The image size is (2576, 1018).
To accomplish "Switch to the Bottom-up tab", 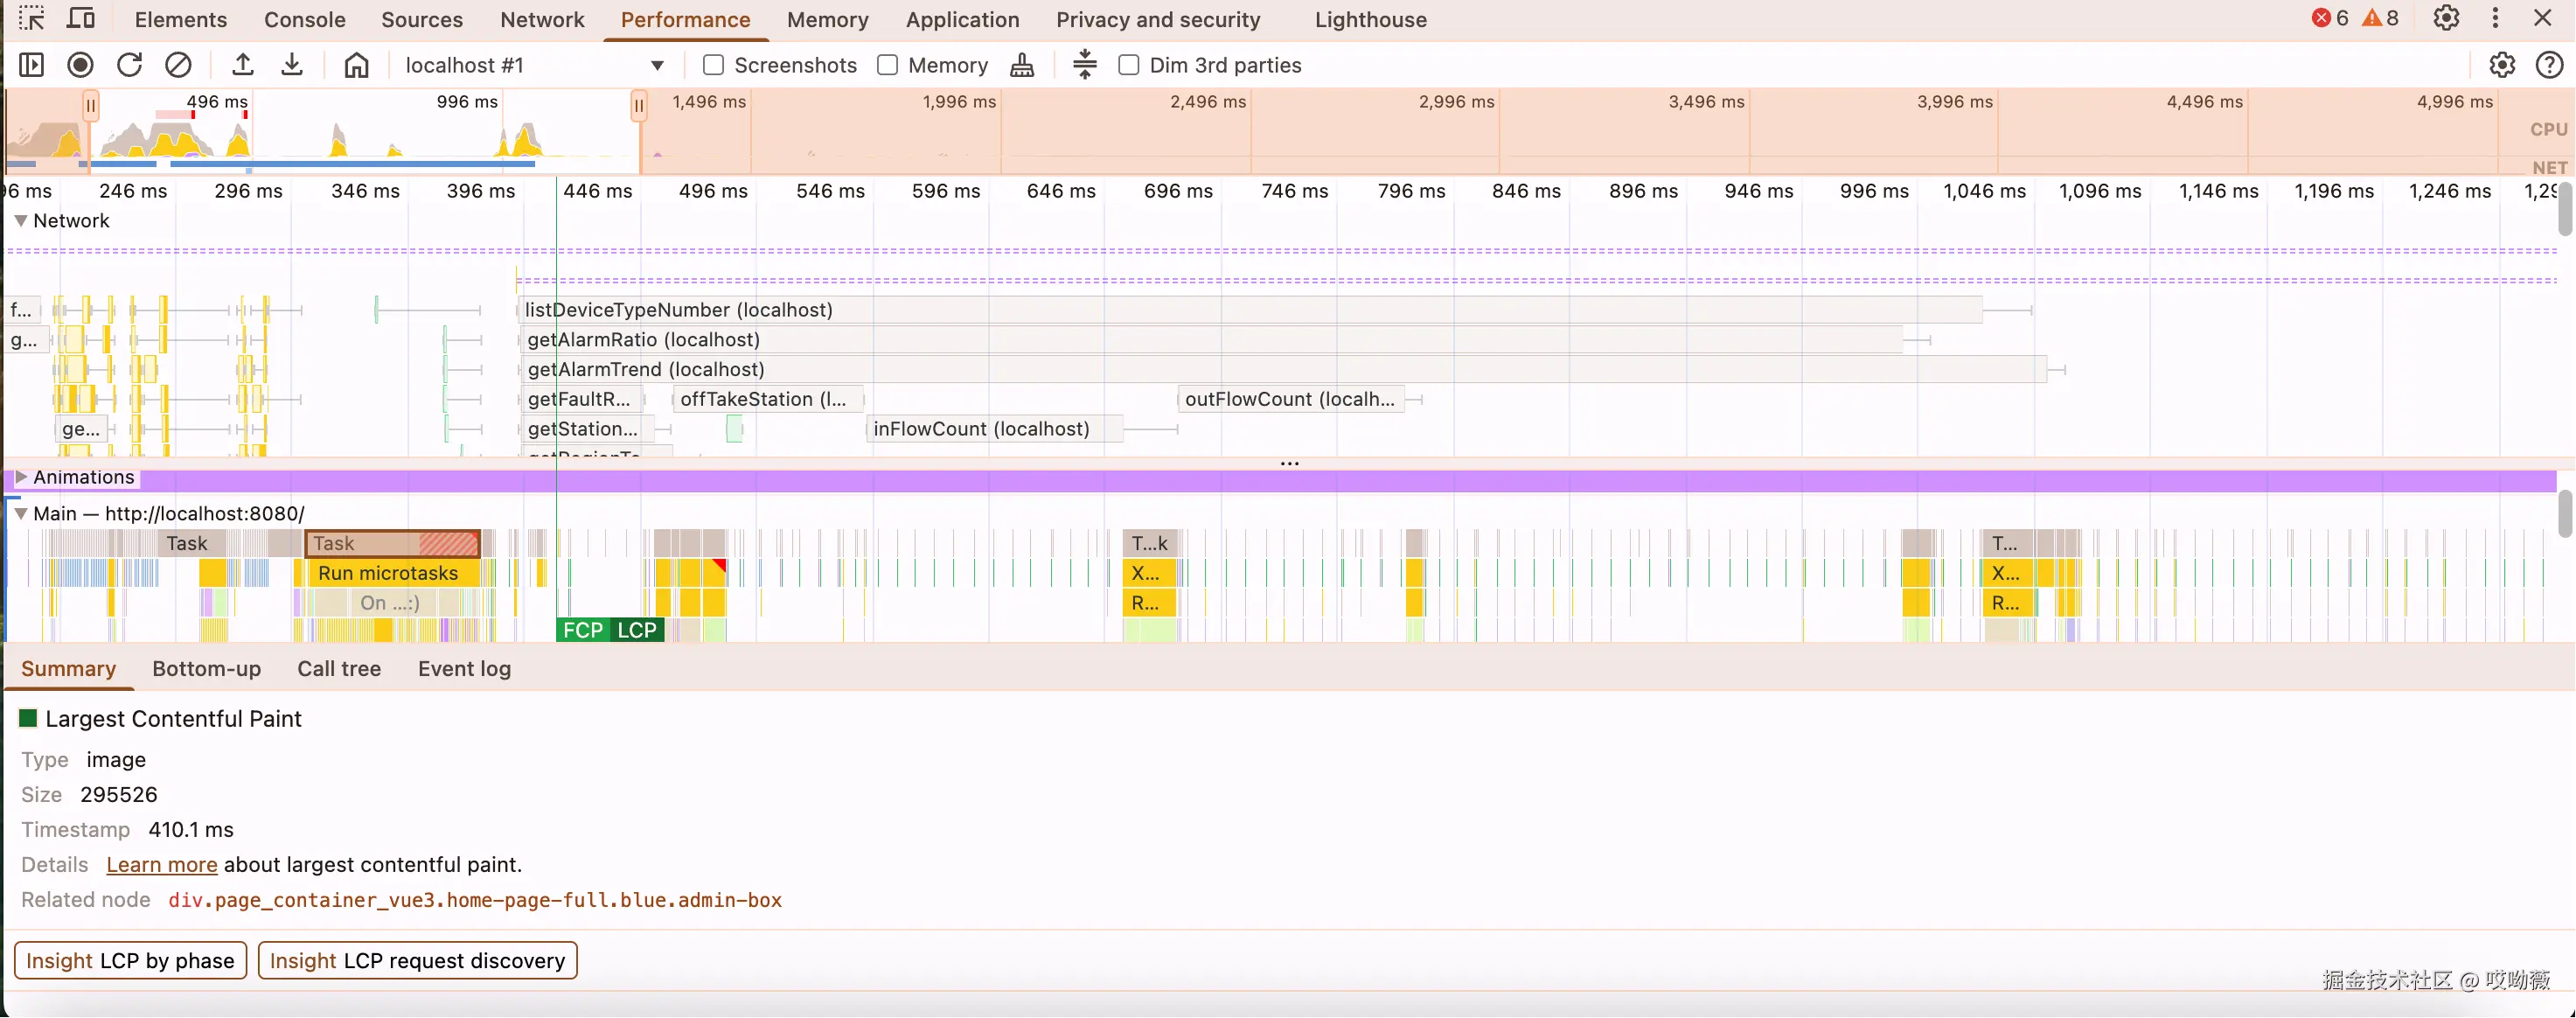I will pyautogui.click(x=206, y=669).
